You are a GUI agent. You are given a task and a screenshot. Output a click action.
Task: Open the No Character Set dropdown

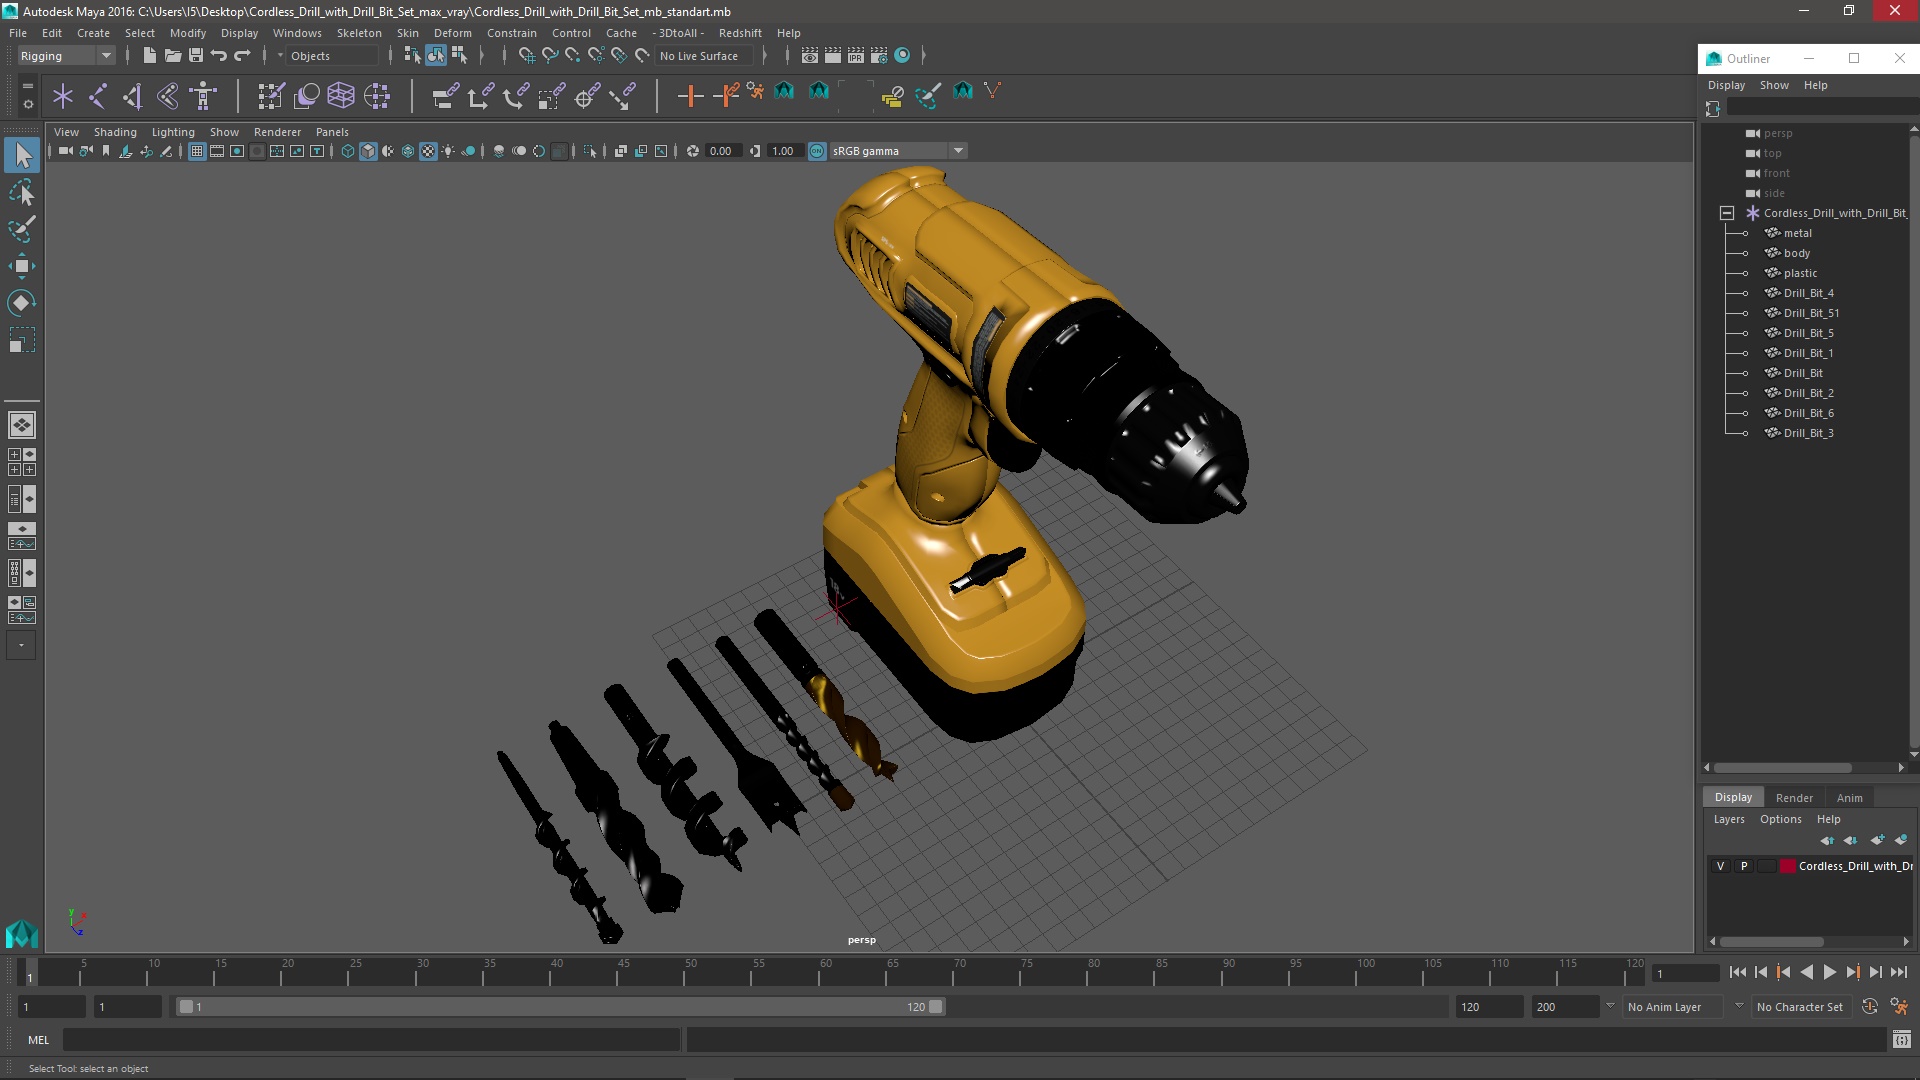1804,1007
